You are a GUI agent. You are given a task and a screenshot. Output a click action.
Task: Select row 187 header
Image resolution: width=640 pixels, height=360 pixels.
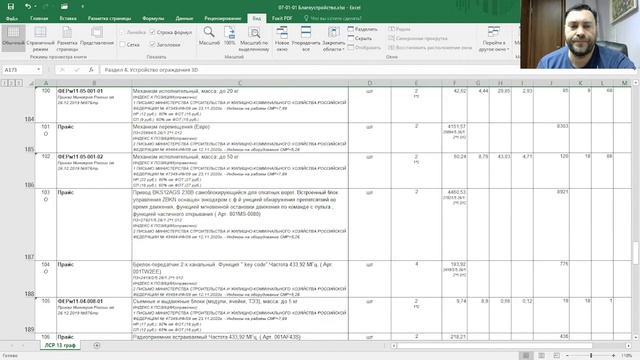tap(29, 223)
